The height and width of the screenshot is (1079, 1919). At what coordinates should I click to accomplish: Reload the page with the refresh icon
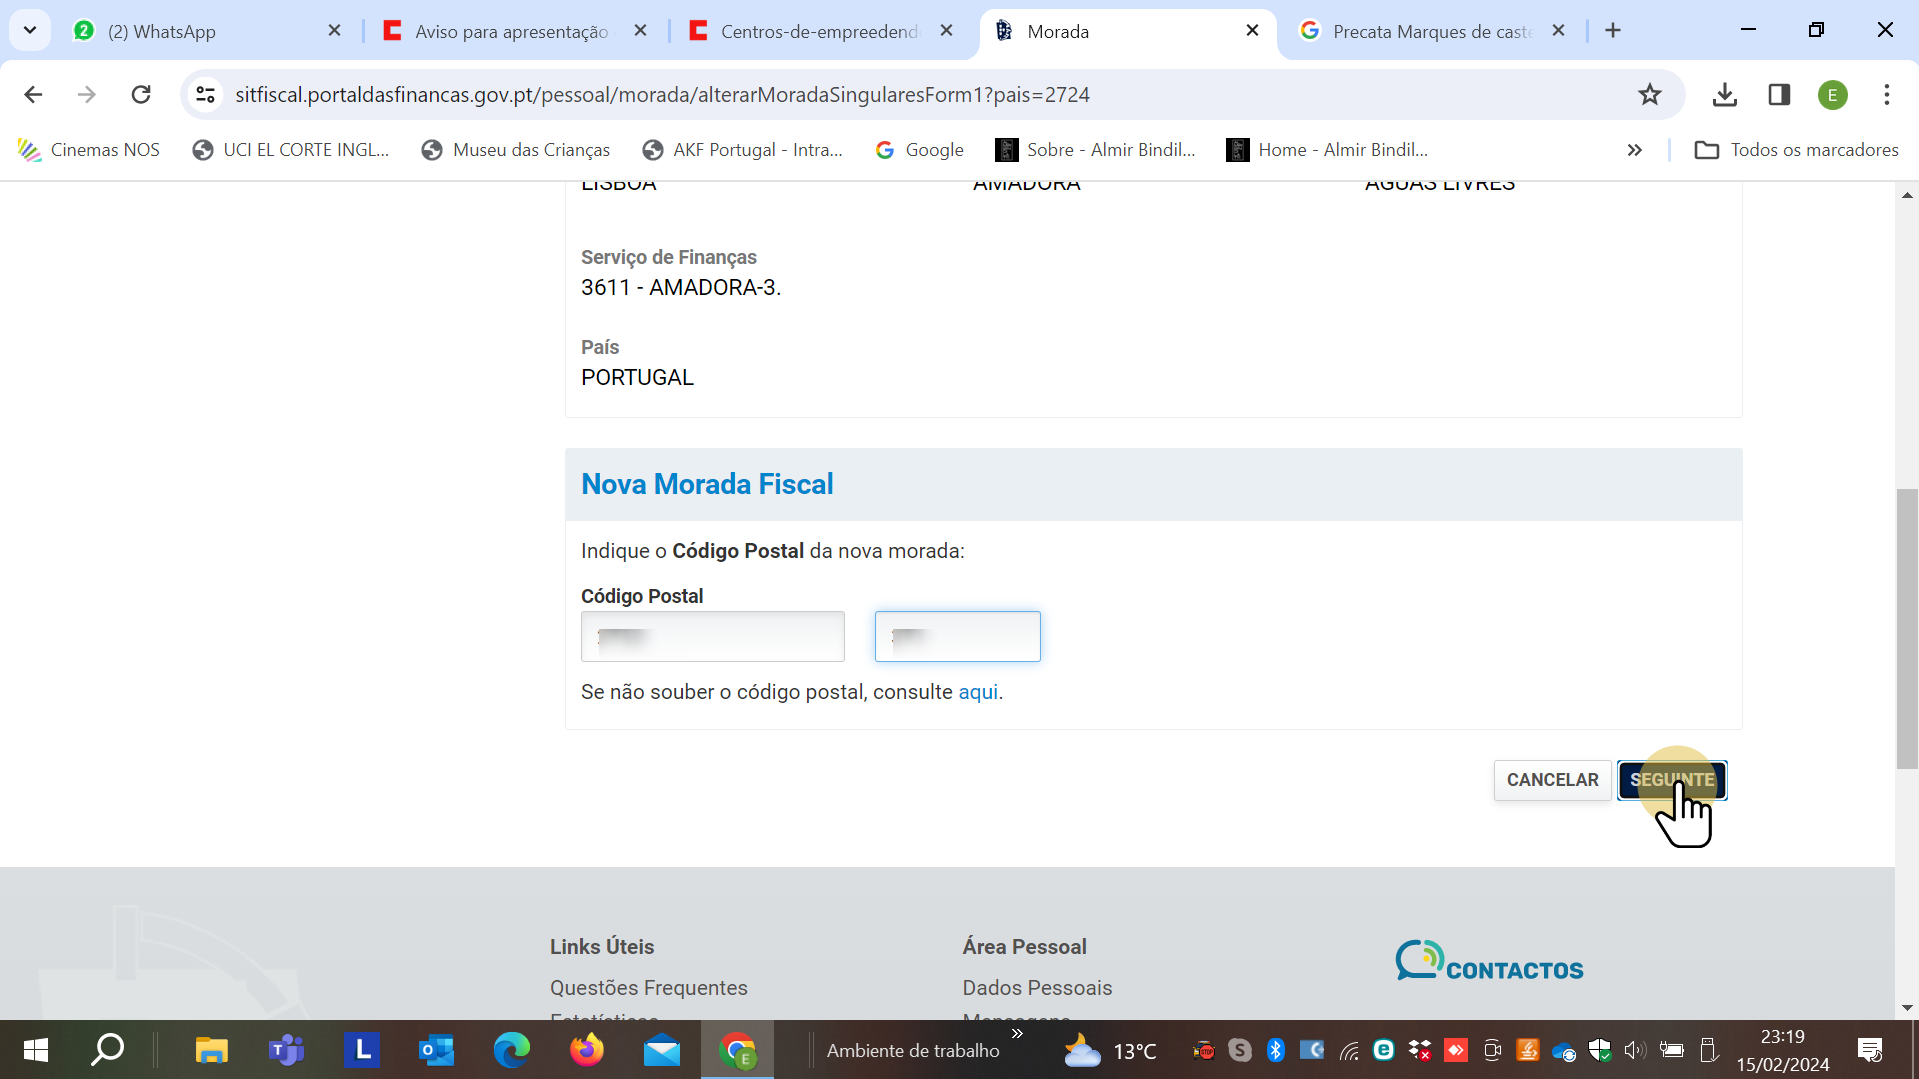tap(141, 95)
